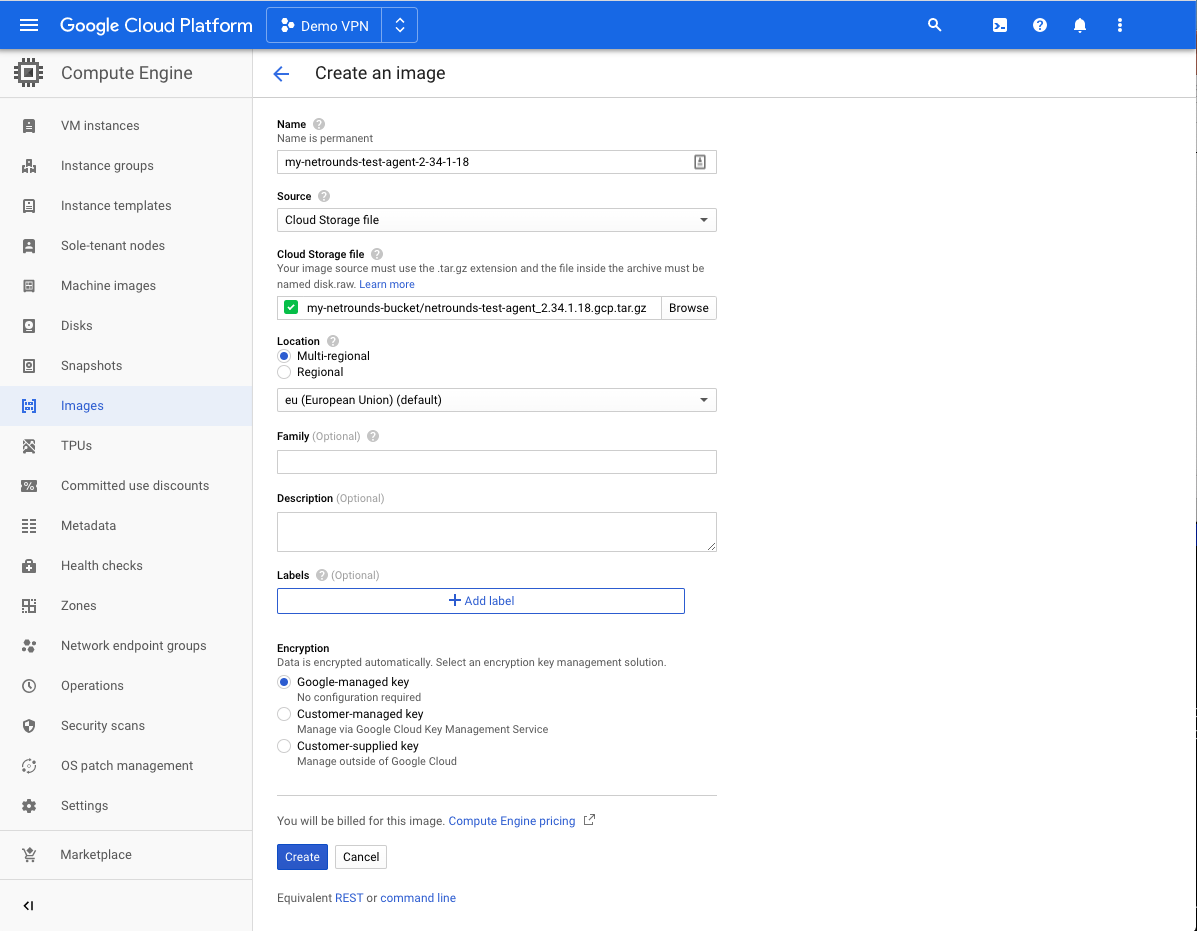The width and height of the screenshot is (1197, 931).
Task: Navigate to OS patch management
Action: click(126, 765)
